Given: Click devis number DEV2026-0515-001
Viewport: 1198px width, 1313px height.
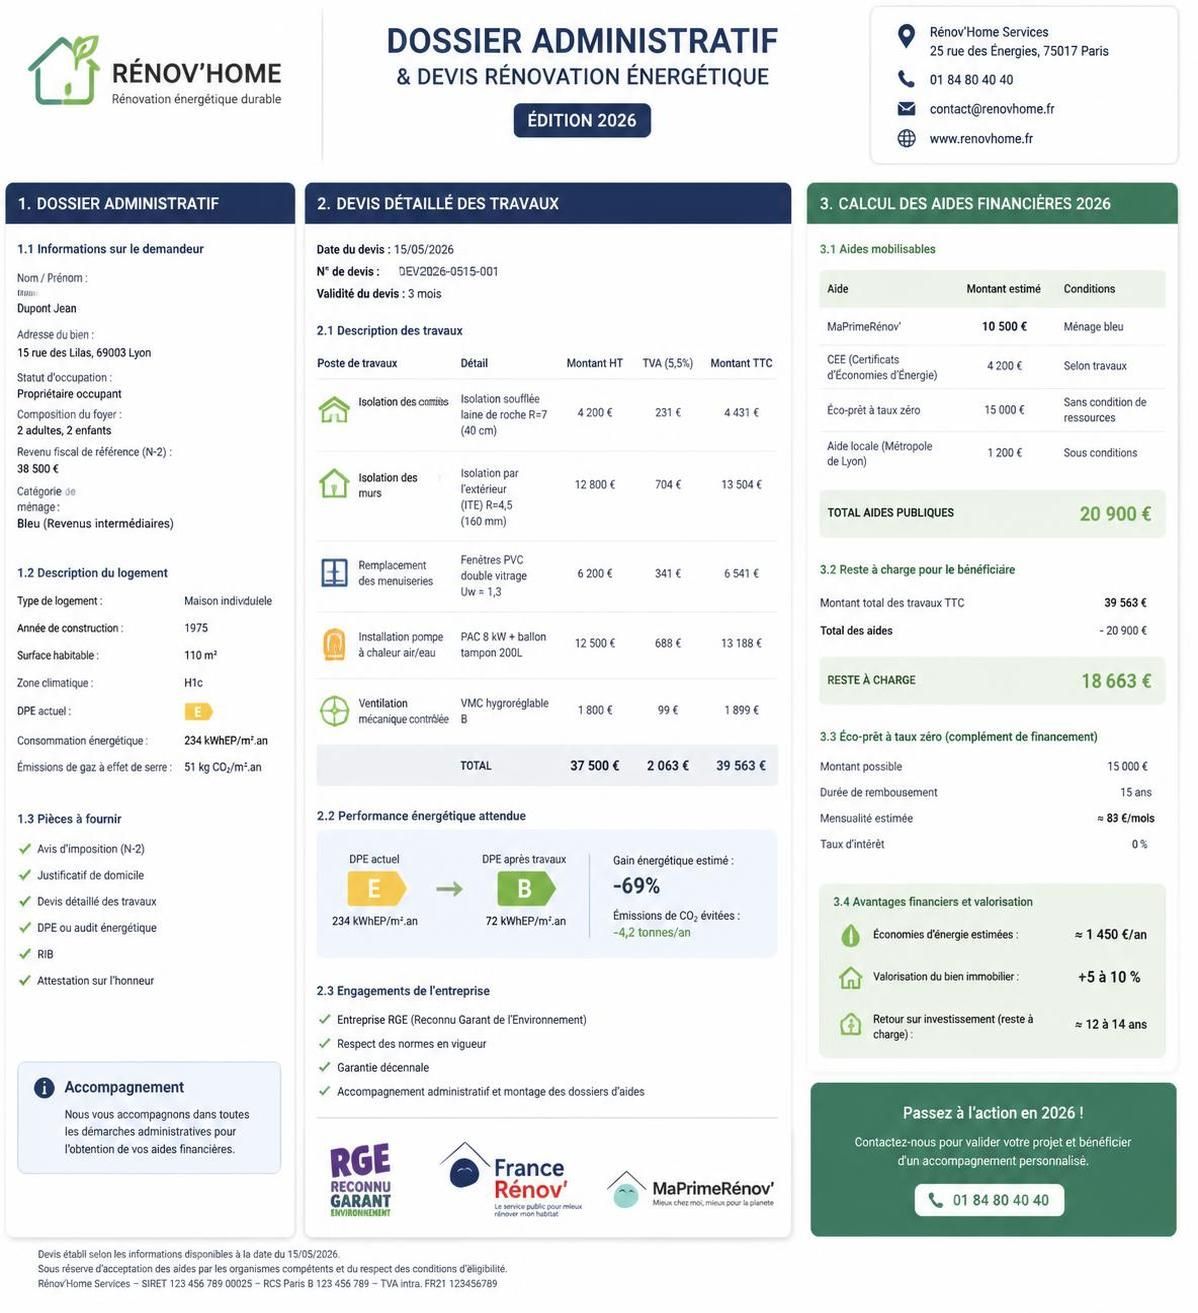Looking at the screenshot, I should (x=448, y=271).
